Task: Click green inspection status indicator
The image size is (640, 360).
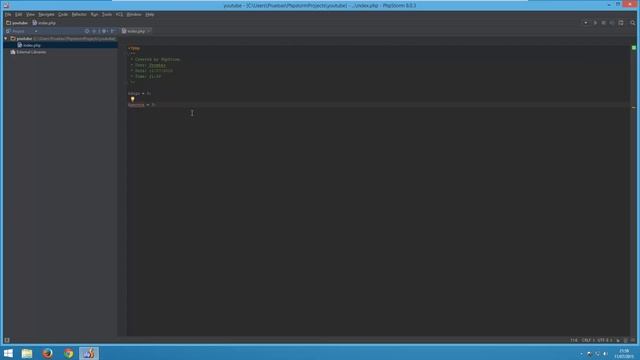Action: [634, 48]
